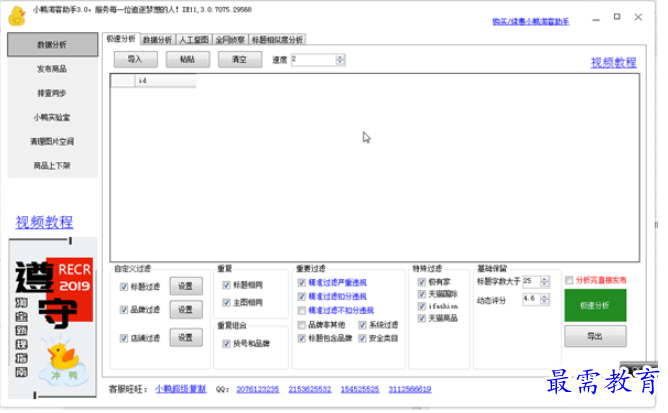Increase 标题字数大于 with the up arrow
This screenshot has width=668, height=413.
coord(545,279)
